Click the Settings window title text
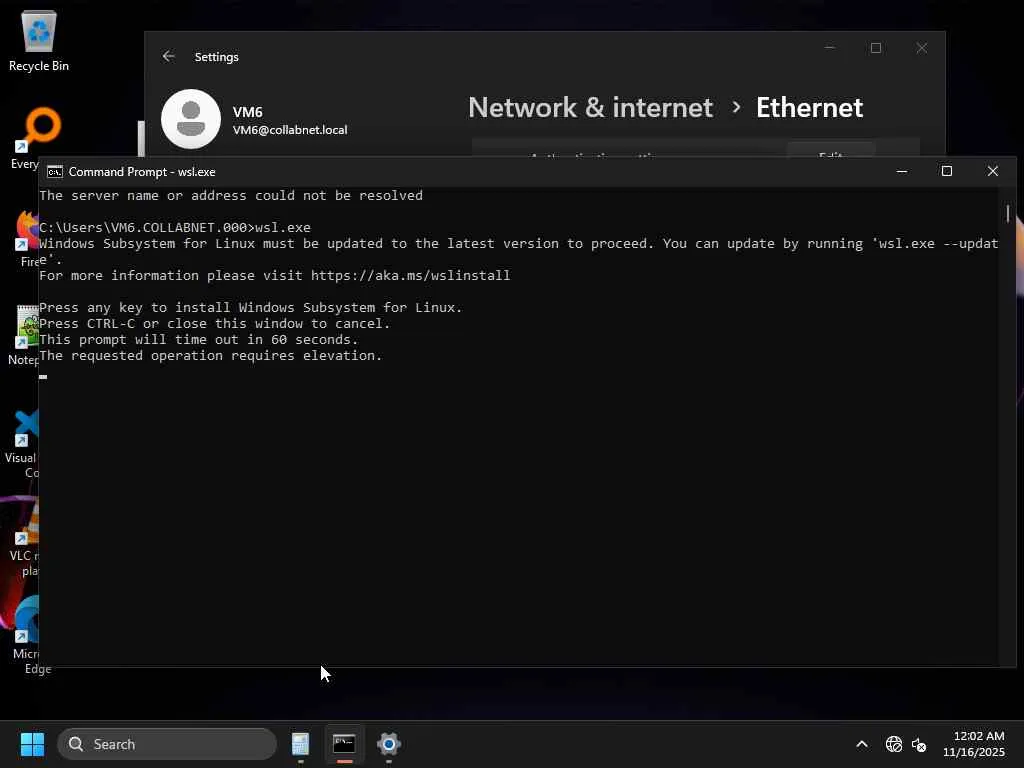Screen dimensions: 1024x768 [x=217, y=57]
